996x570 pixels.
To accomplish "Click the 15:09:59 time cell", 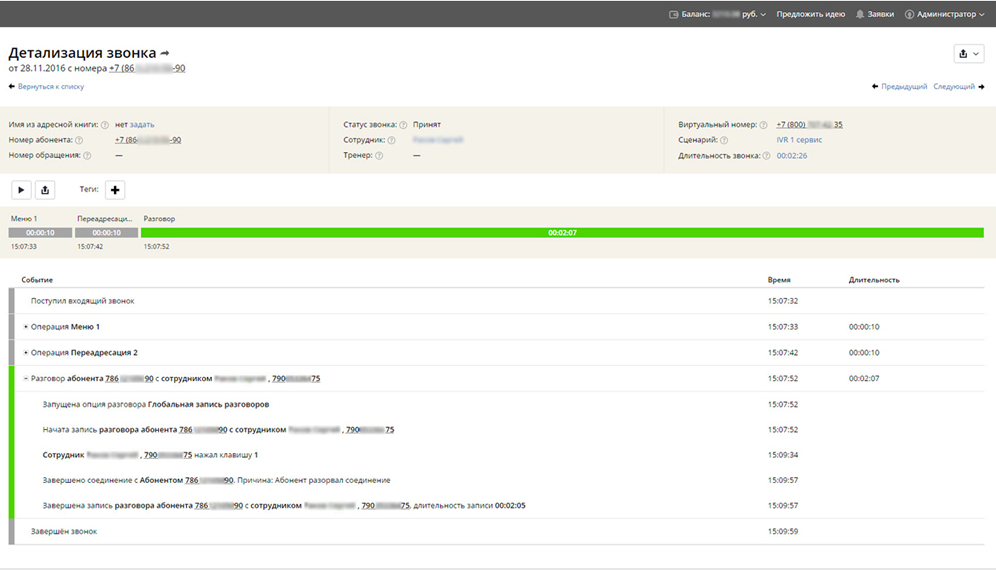I will [783, 531].
